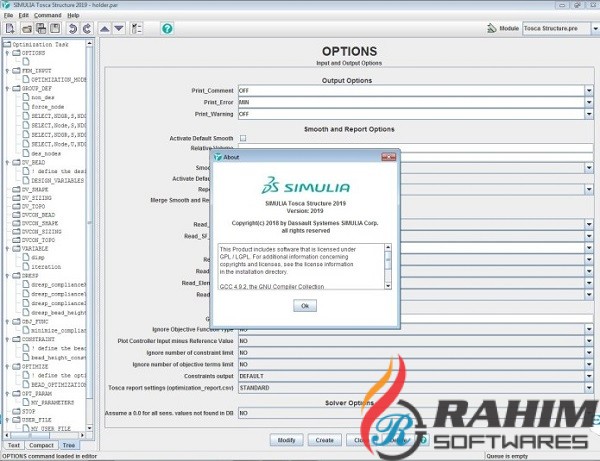Click the Modify button
600x461 pixels.
[x=286, y=440]
